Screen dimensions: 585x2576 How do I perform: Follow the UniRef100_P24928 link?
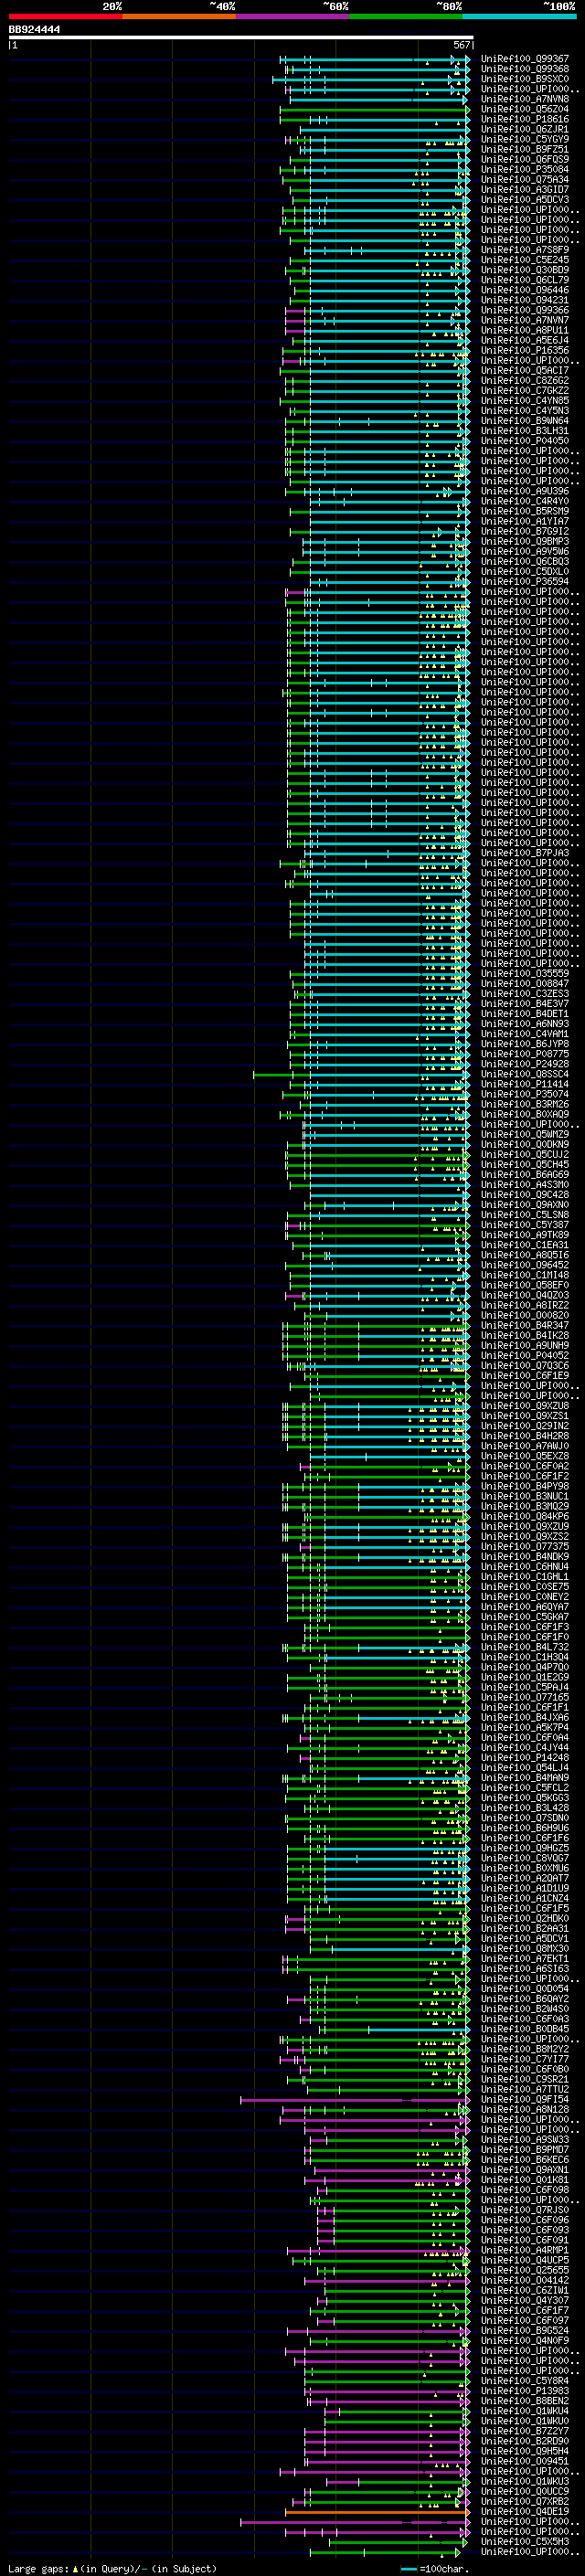[x=525, y=1063]
